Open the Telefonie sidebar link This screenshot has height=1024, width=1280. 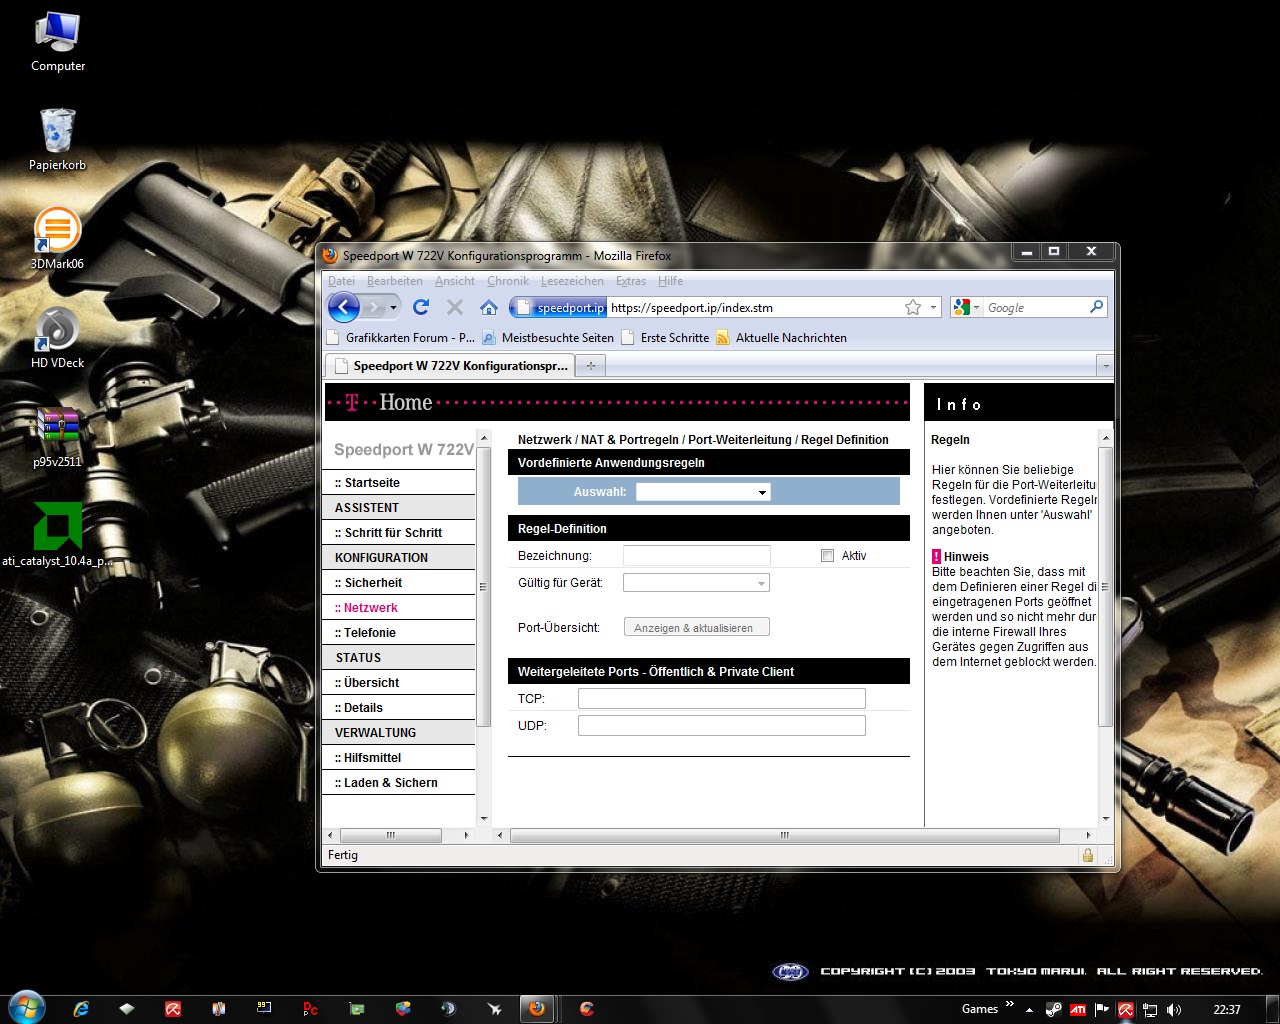point(369,633)
